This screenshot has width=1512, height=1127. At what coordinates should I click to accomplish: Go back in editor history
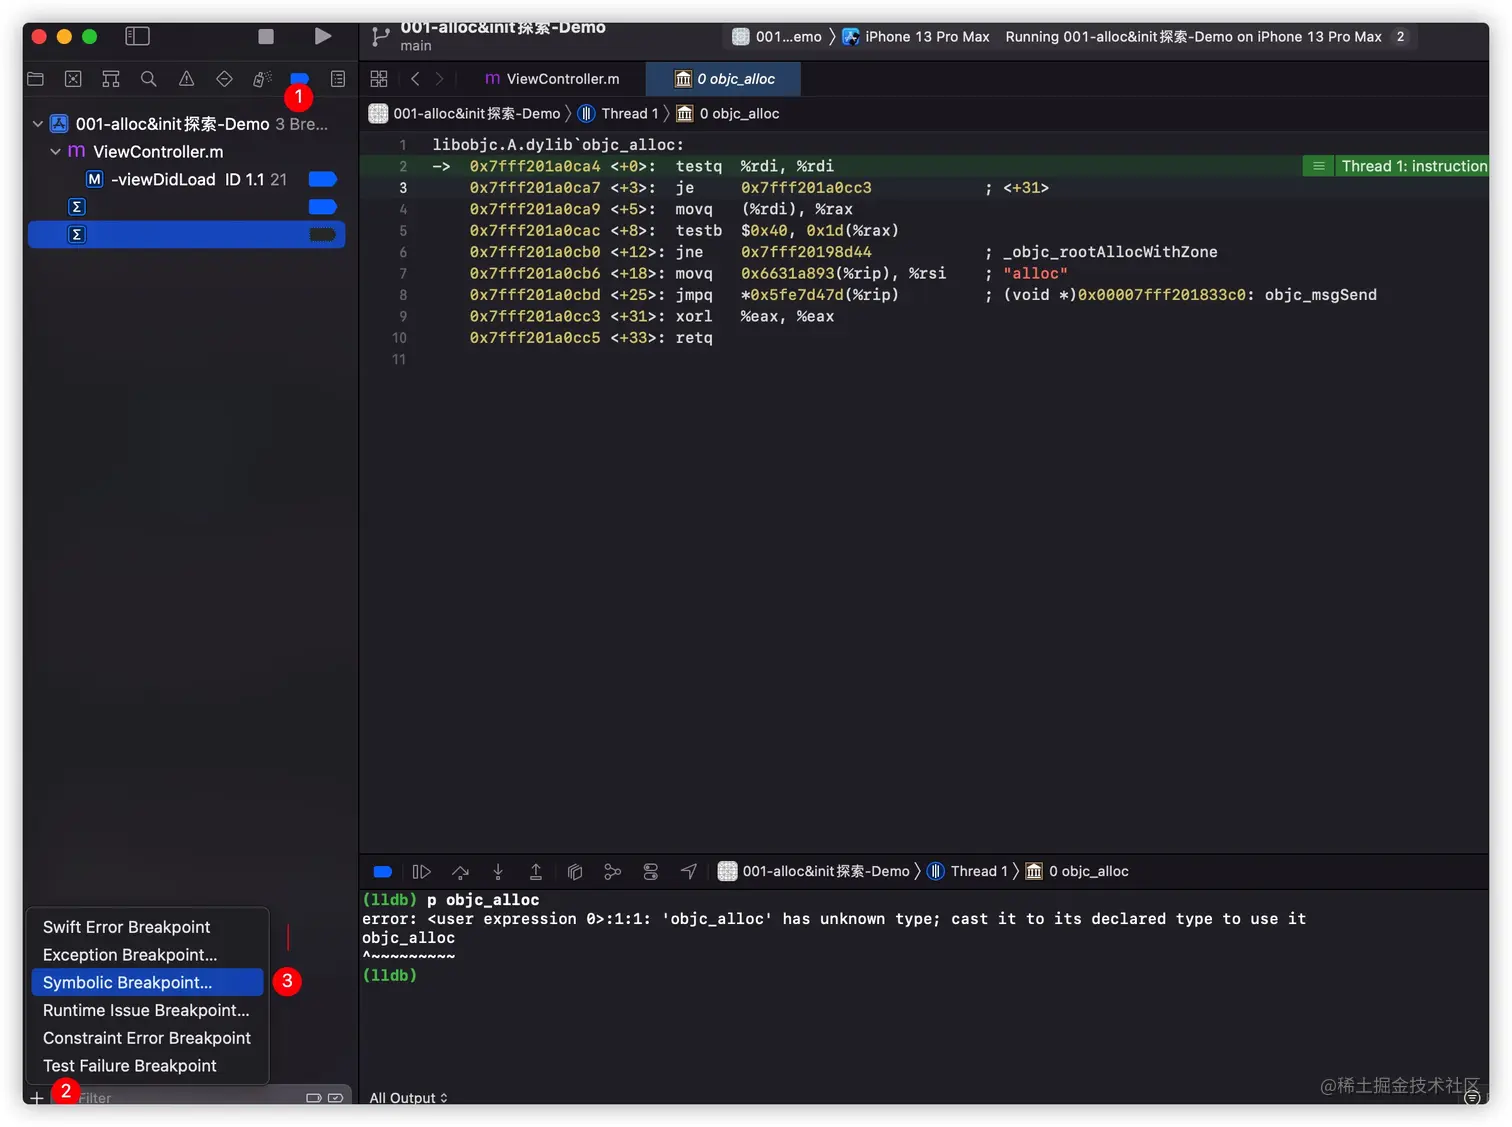tap(415, 79)
